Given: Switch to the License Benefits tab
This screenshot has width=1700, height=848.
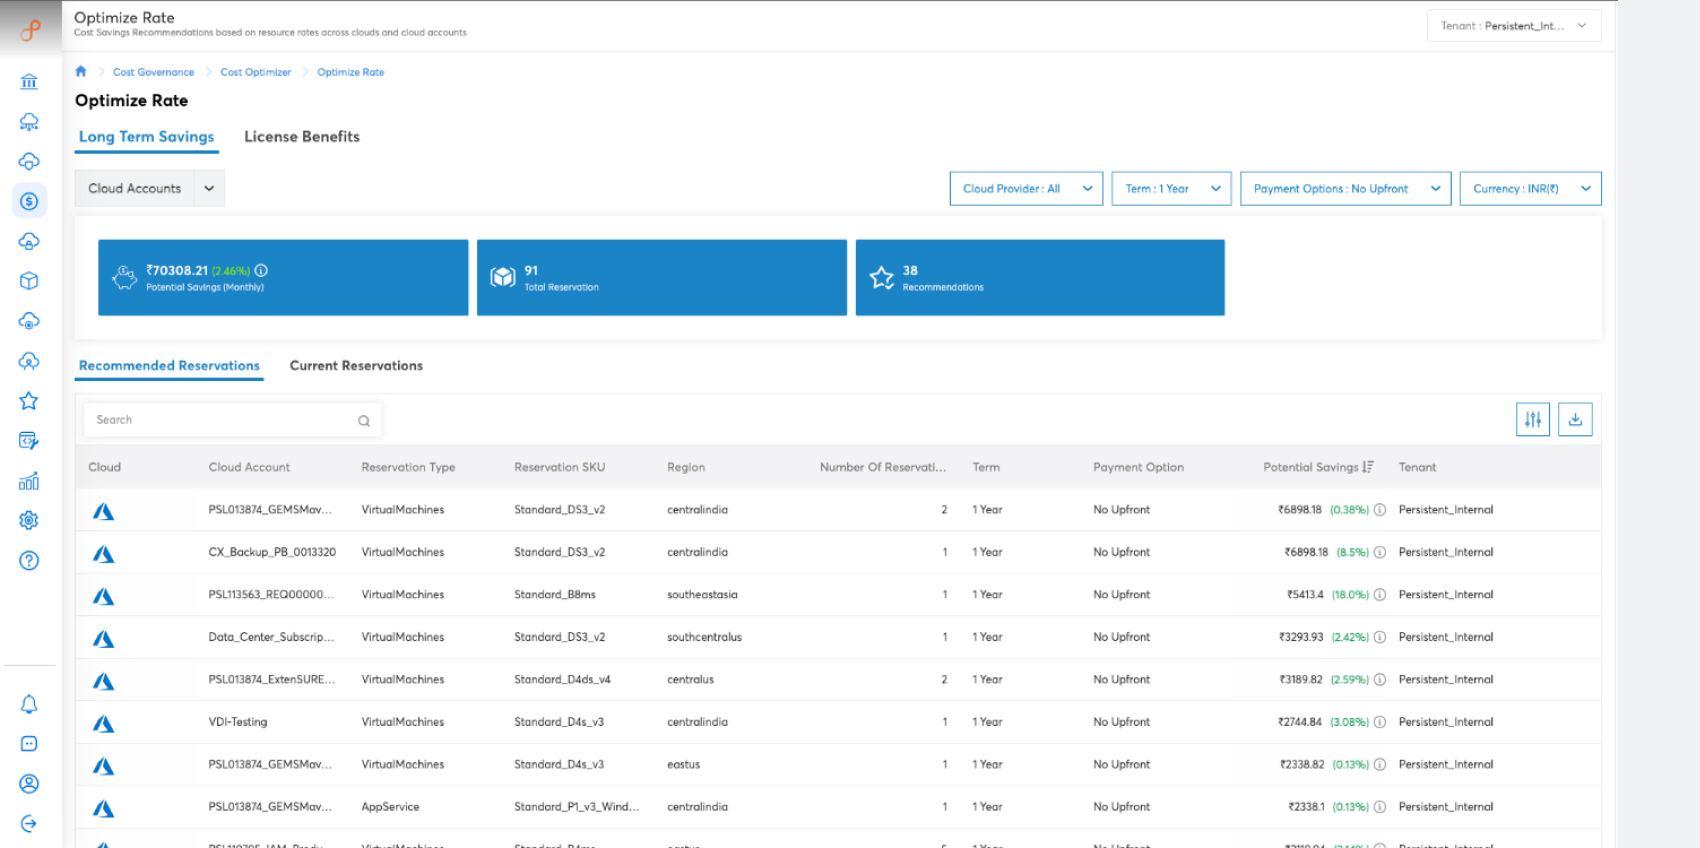Looking at the screenshot, I should pyautogui.click(x=302, y=137).
